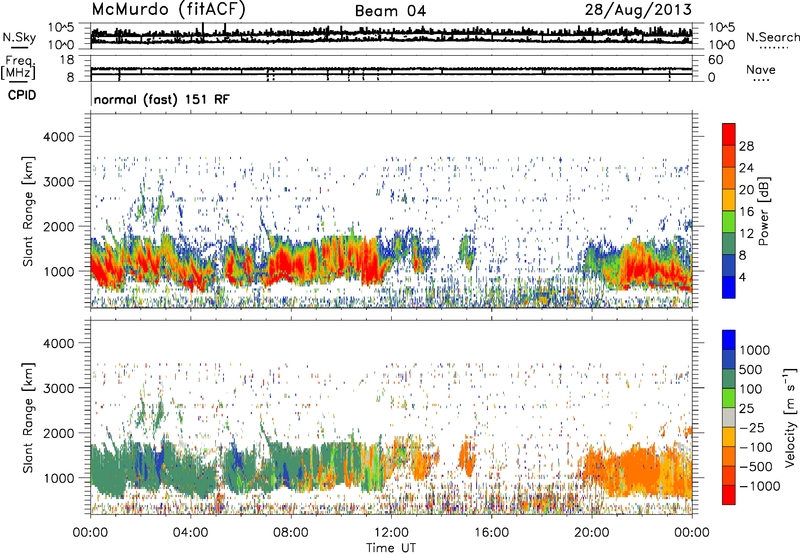Click the Nave legend label
Viewport: 800px width, 554px height.
[x=761, y=69]
